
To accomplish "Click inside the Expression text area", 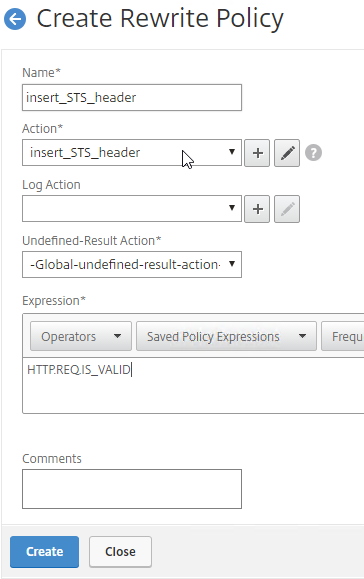I will click(193, 386).
